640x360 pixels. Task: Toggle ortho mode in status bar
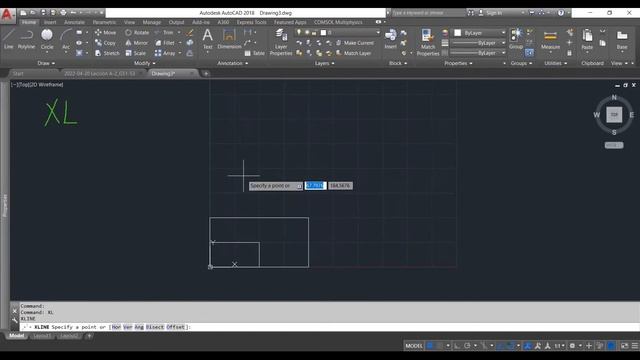click(x=457, y=346)
